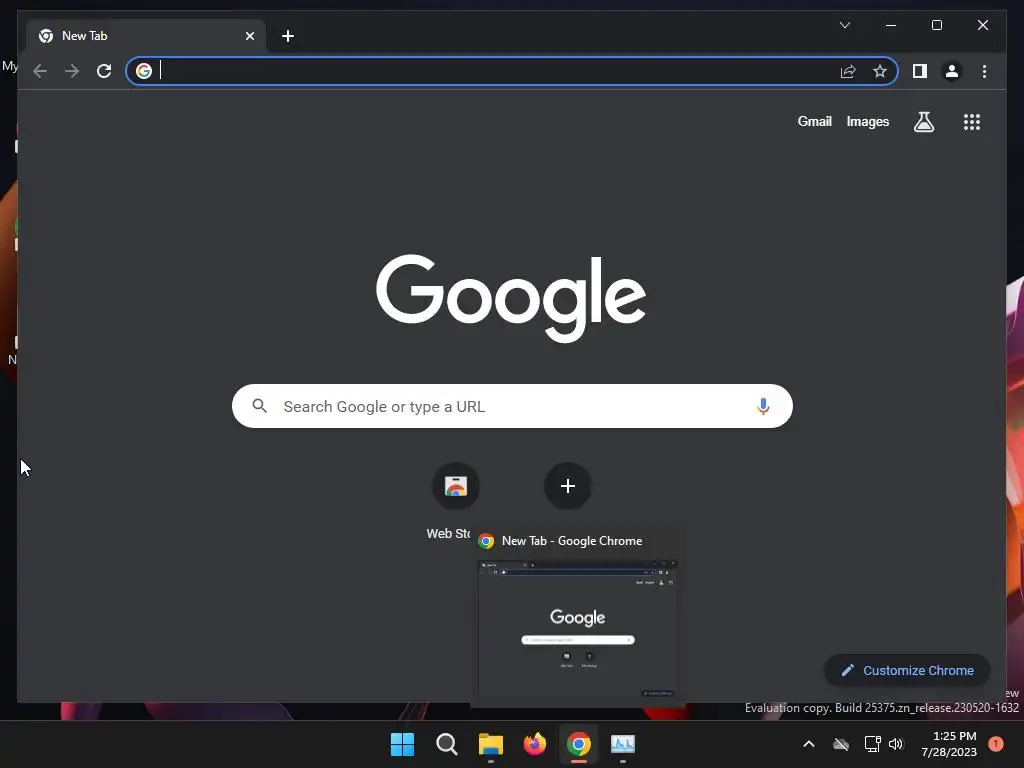Maximize the Chrome window
This screenshot has height=768, width=1024.
click(936, 25)
